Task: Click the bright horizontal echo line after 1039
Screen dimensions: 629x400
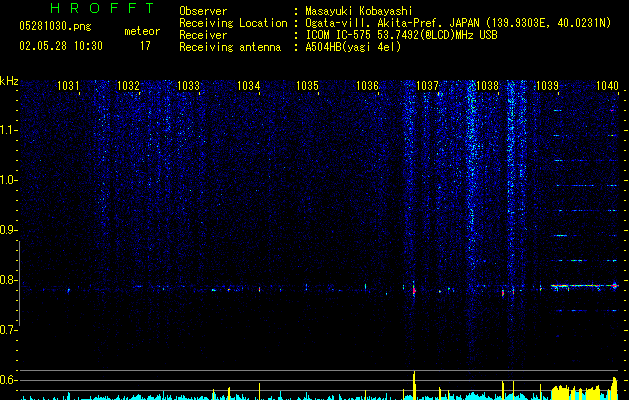Action: click(585, 286)
